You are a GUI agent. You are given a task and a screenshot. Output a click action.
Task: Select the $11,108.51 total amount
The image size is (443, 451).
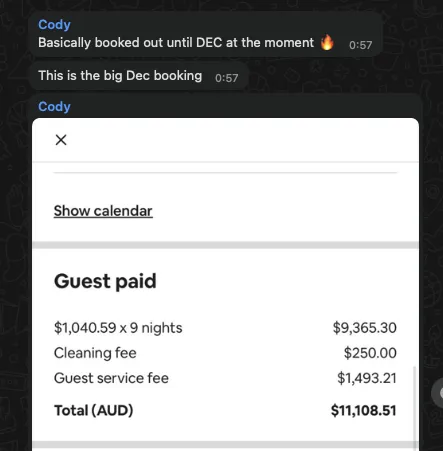click(x=364, y=410)
